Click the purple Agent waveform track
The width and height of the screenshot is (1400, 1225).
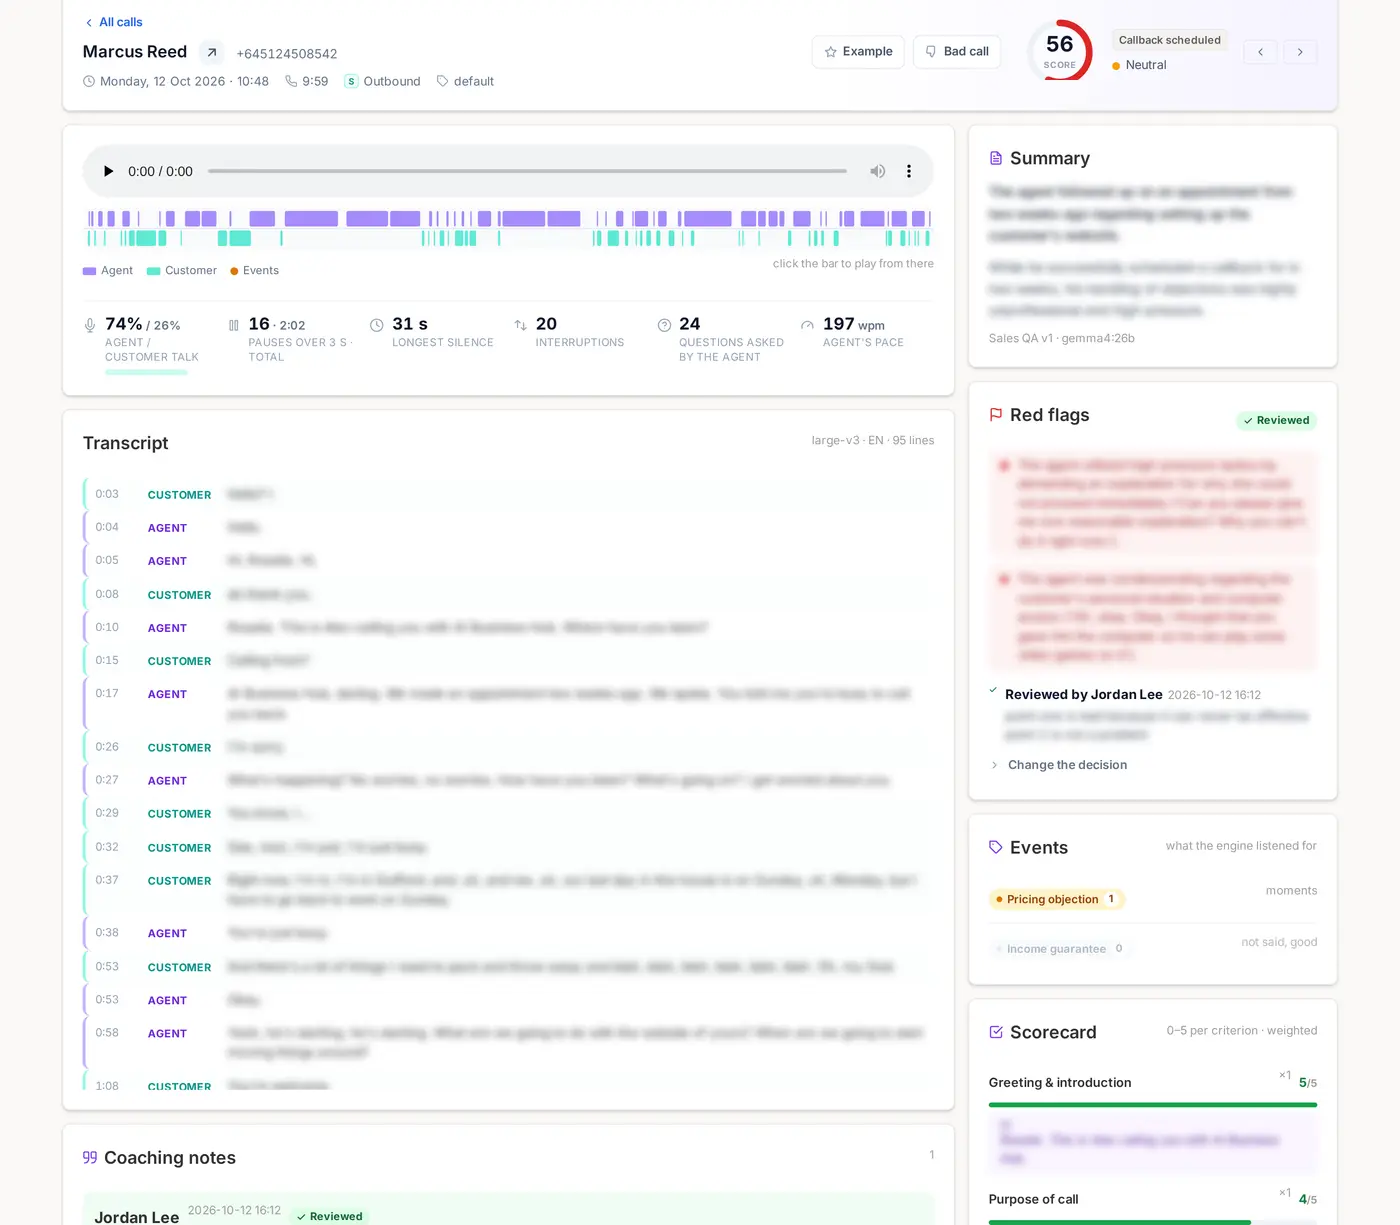508,218
